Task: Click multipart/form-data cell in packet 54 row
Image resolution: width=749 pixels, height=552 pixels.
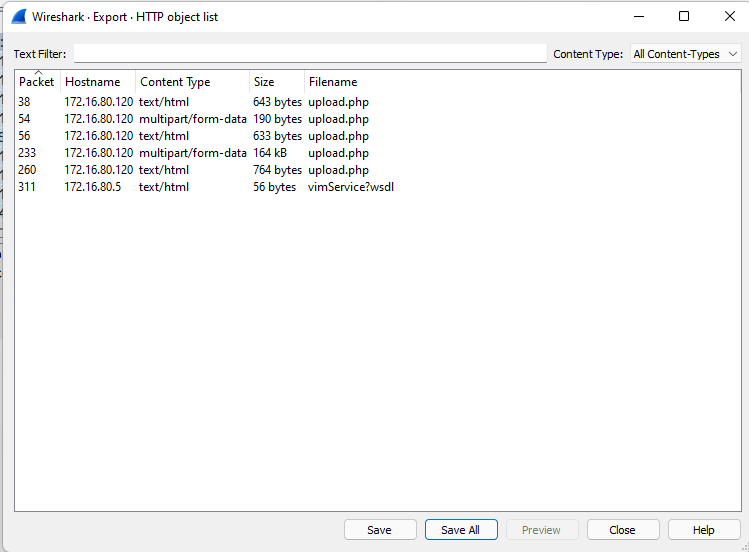Action: pos(193,119)
